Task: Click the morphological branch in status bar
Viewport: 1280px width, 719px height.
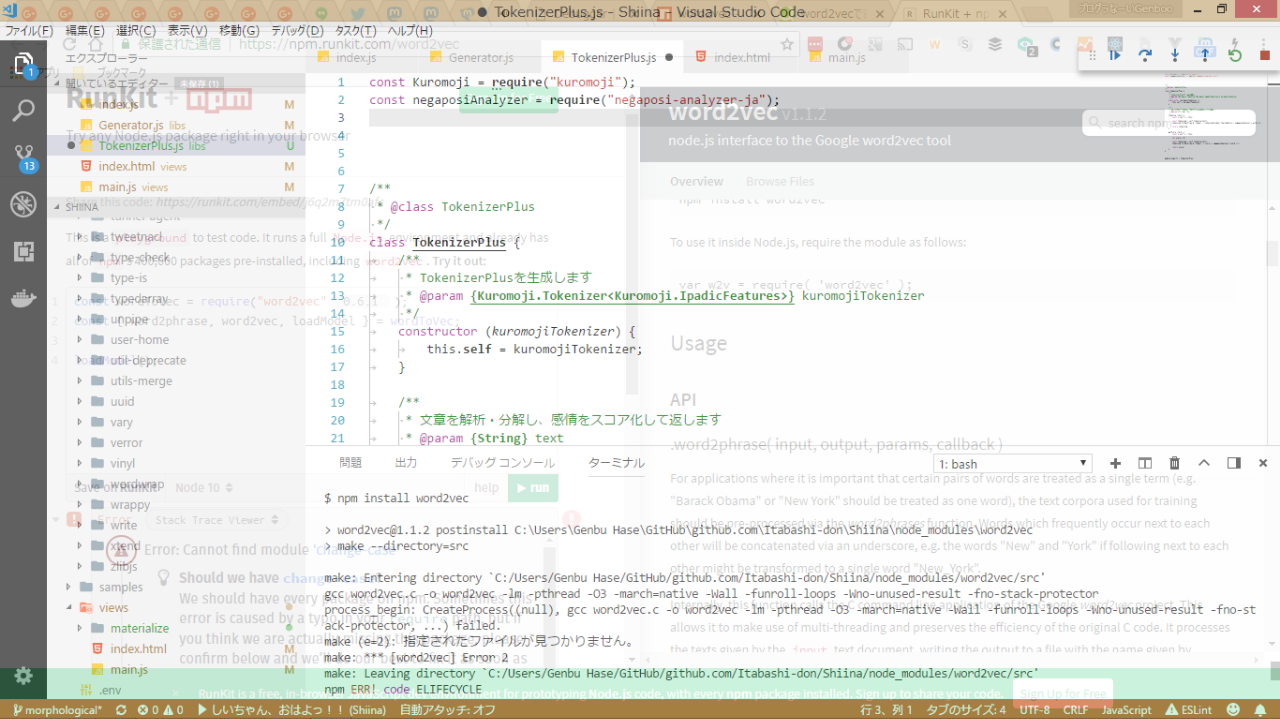Action: (59, 710)
